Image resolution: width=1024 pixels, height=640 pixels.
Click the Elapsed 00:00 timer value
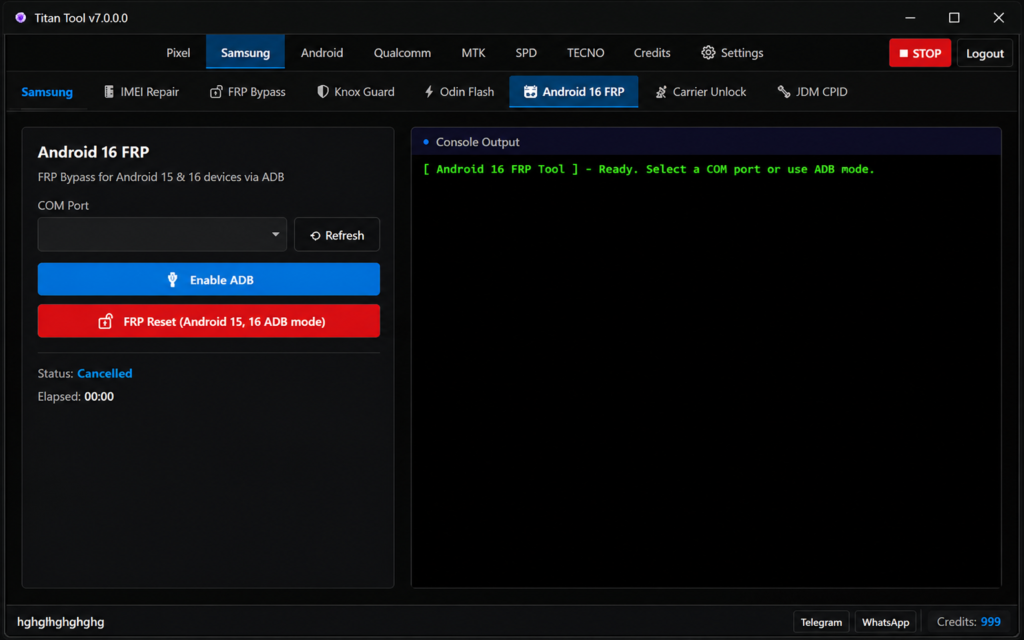coord(99,396)
